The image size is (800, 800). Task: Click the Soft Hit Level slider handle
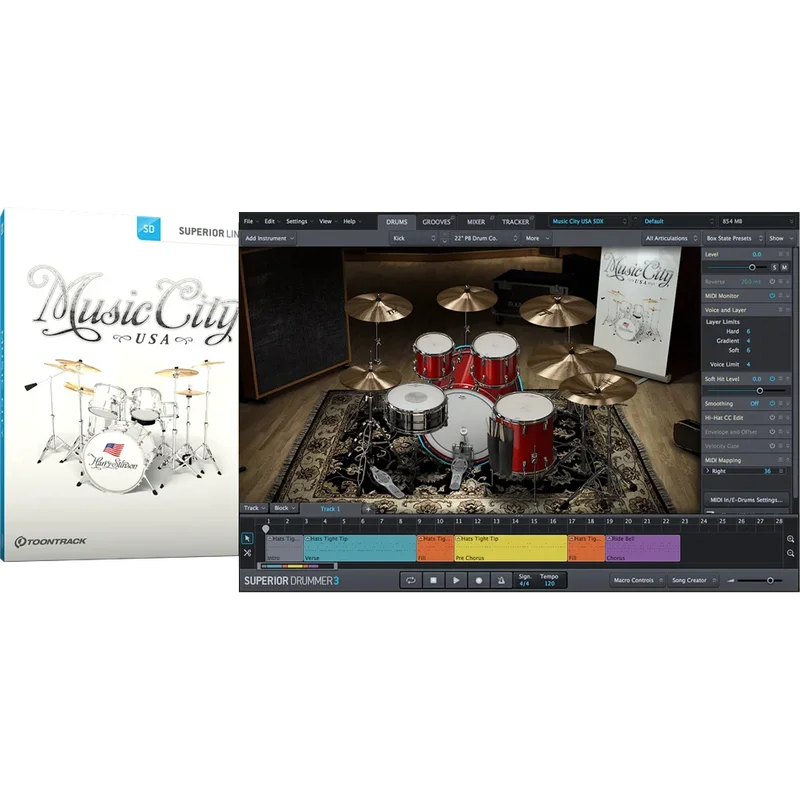pyautogui.click(x=760, y=390)
